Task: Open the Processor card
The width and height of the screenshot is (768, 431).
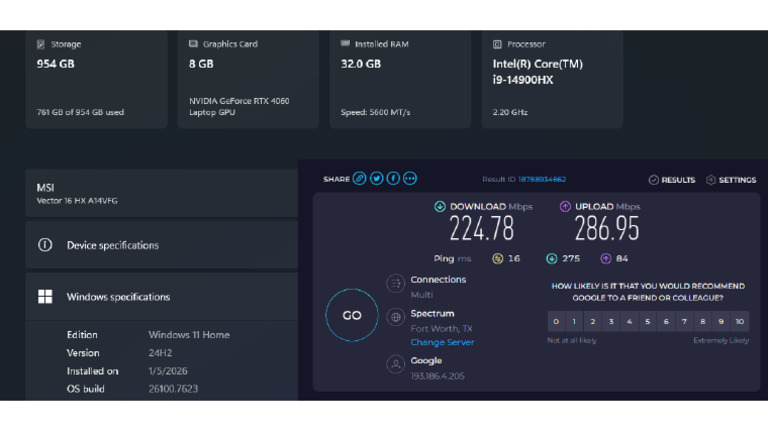Action: tap(552, 79)
